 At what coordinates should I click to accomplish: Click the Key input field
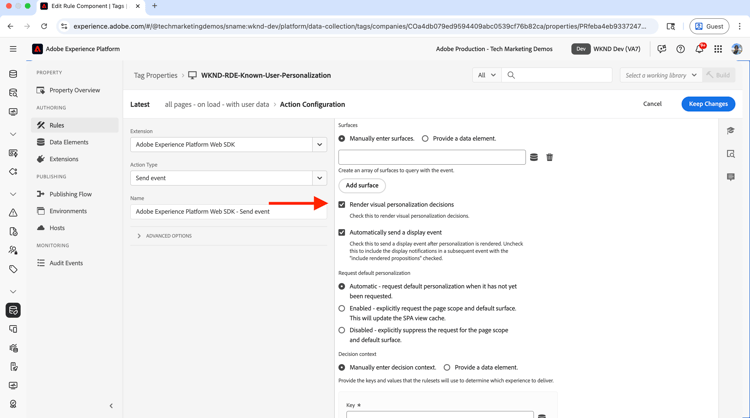(440, 415)
